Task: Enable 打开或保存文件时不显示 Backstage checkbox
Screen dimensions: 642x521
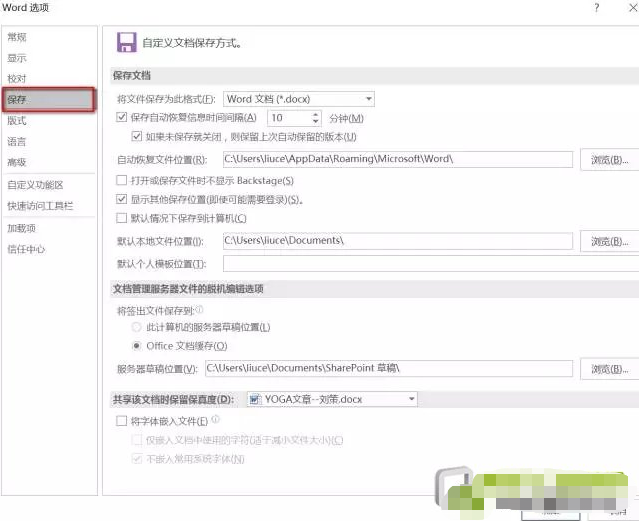Action: [x=121, y=180]
